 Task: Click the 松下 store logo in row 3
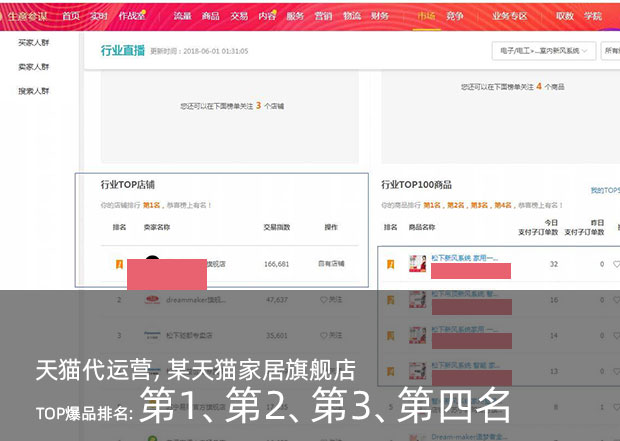click(x=152, y=335)
